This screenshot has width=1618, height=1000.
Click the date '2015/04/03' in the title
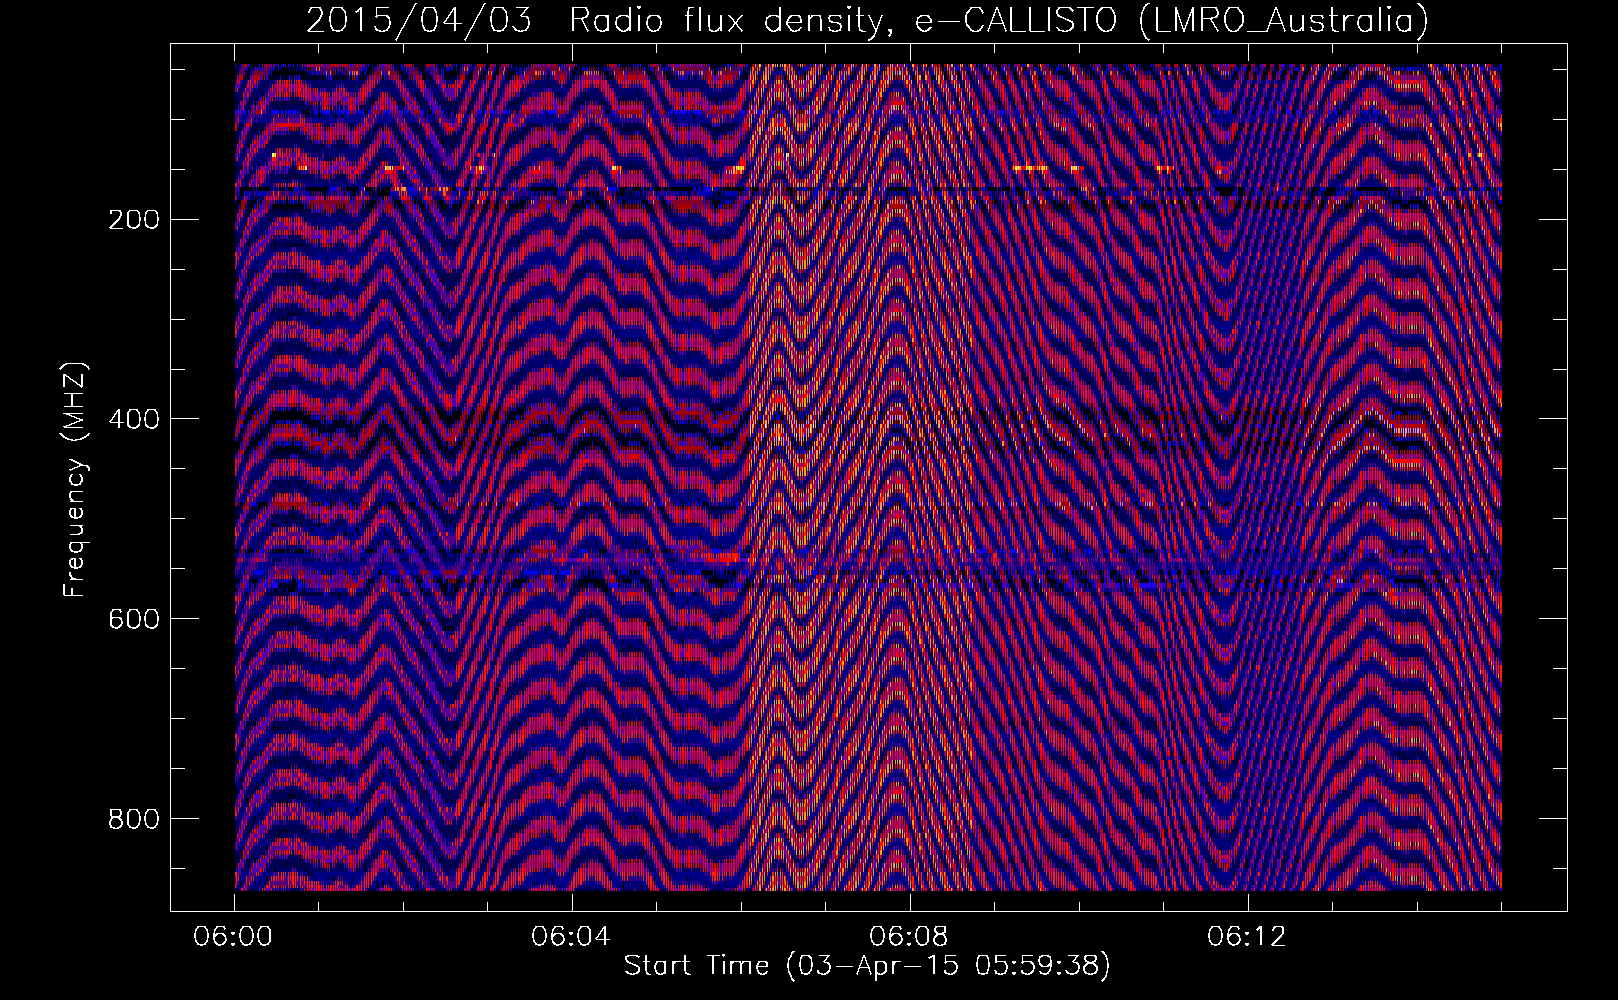(419, 20)
